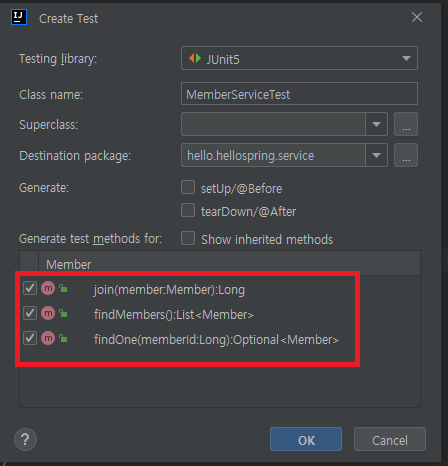Click the Testing library label
The height and width of the screenshot is (466, 448).
pos(58,59)
